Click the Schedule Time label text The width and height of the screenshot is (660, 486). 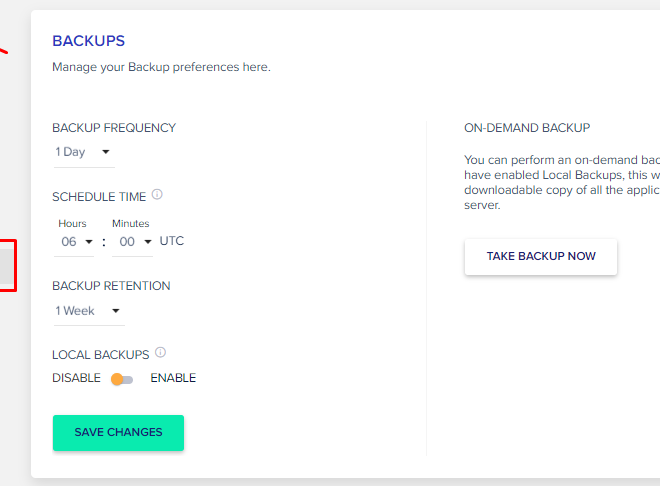click(x=99, y=197)
